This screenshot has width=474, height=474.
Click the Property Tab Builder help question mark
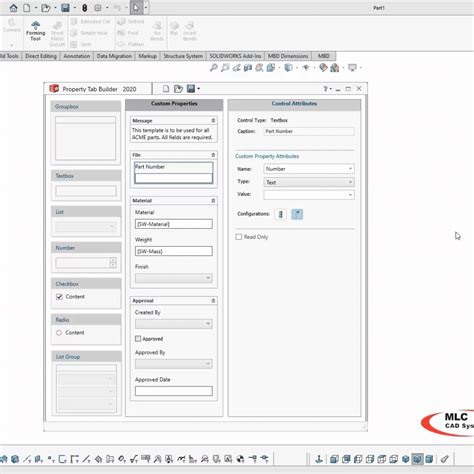[x=325, y=89]
